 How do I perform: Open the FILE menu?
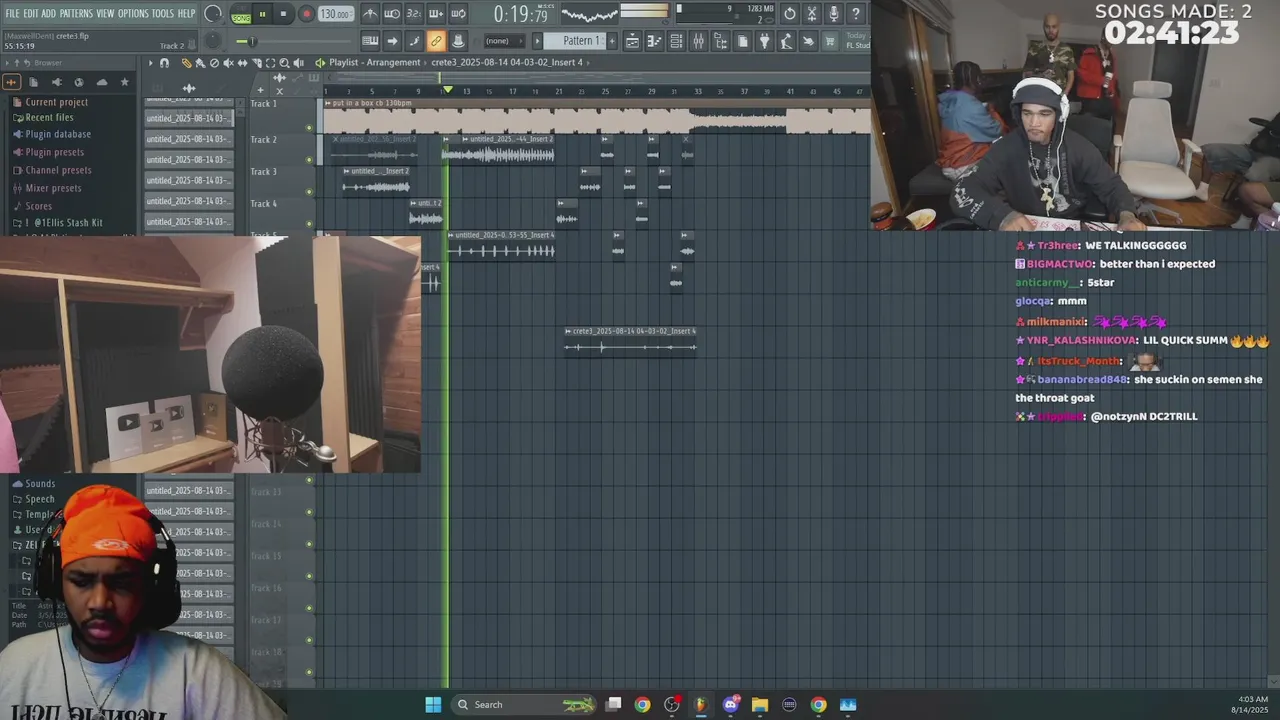13,13
